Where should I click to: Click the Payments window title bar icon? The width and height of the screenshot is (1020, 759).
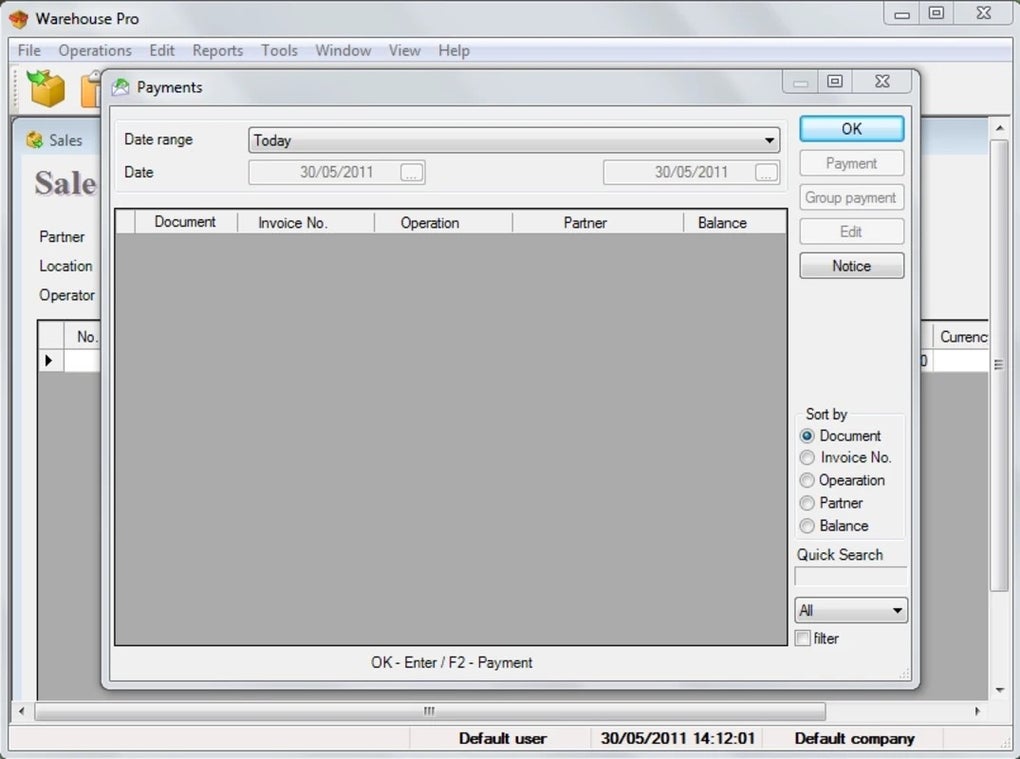[x=121, y=87]
